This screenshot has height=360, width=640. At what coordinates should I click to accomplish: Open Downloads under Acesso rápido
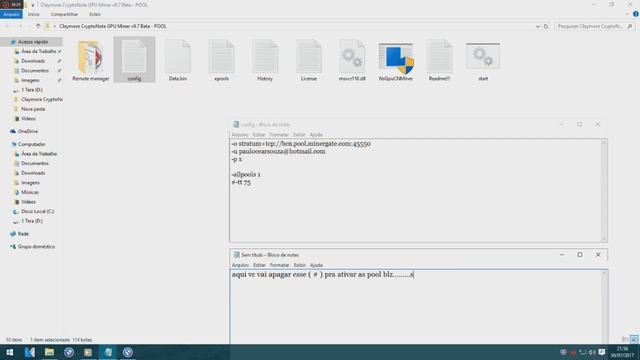click(33, 61)
